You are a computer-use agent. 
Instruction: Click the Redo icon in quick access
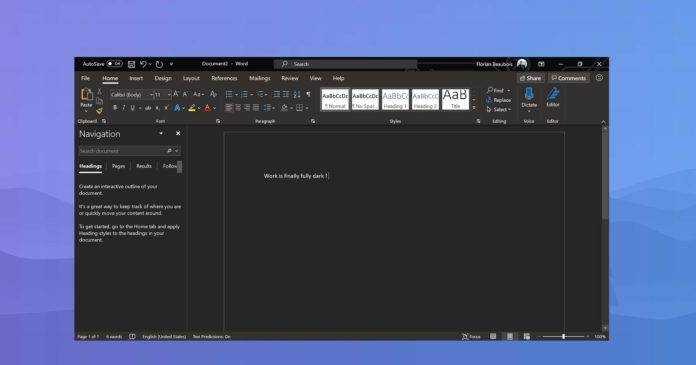click(x=159, y=64)
